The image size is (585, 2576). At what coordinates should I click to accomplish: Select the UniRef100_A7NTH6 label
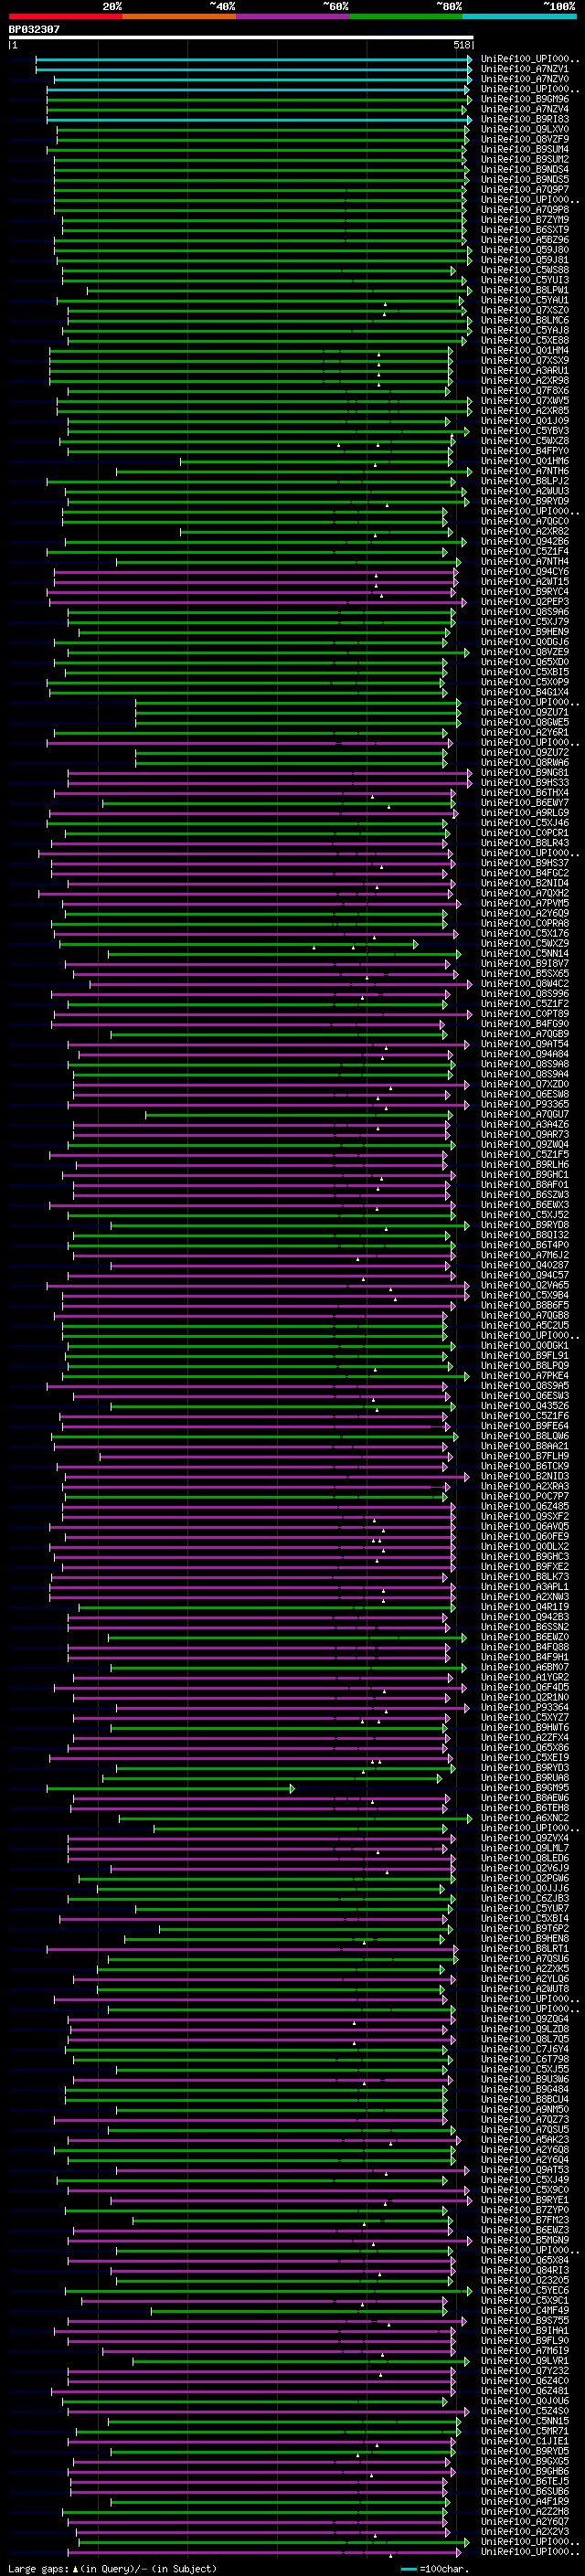tap(525, 471)
